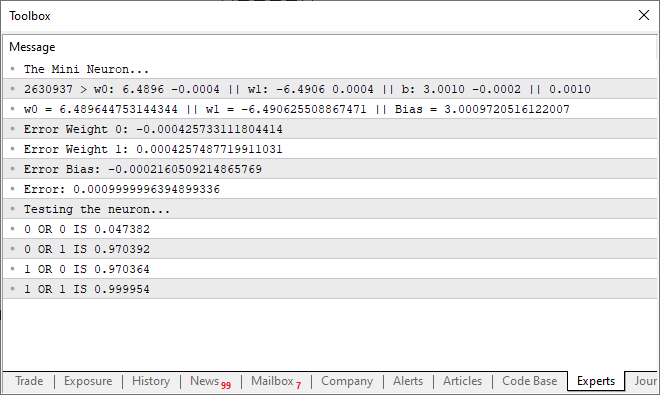Screen dimensions: 660x395
Task: Open the partially visible Journal tab
Action: click(x=643, y=381)
